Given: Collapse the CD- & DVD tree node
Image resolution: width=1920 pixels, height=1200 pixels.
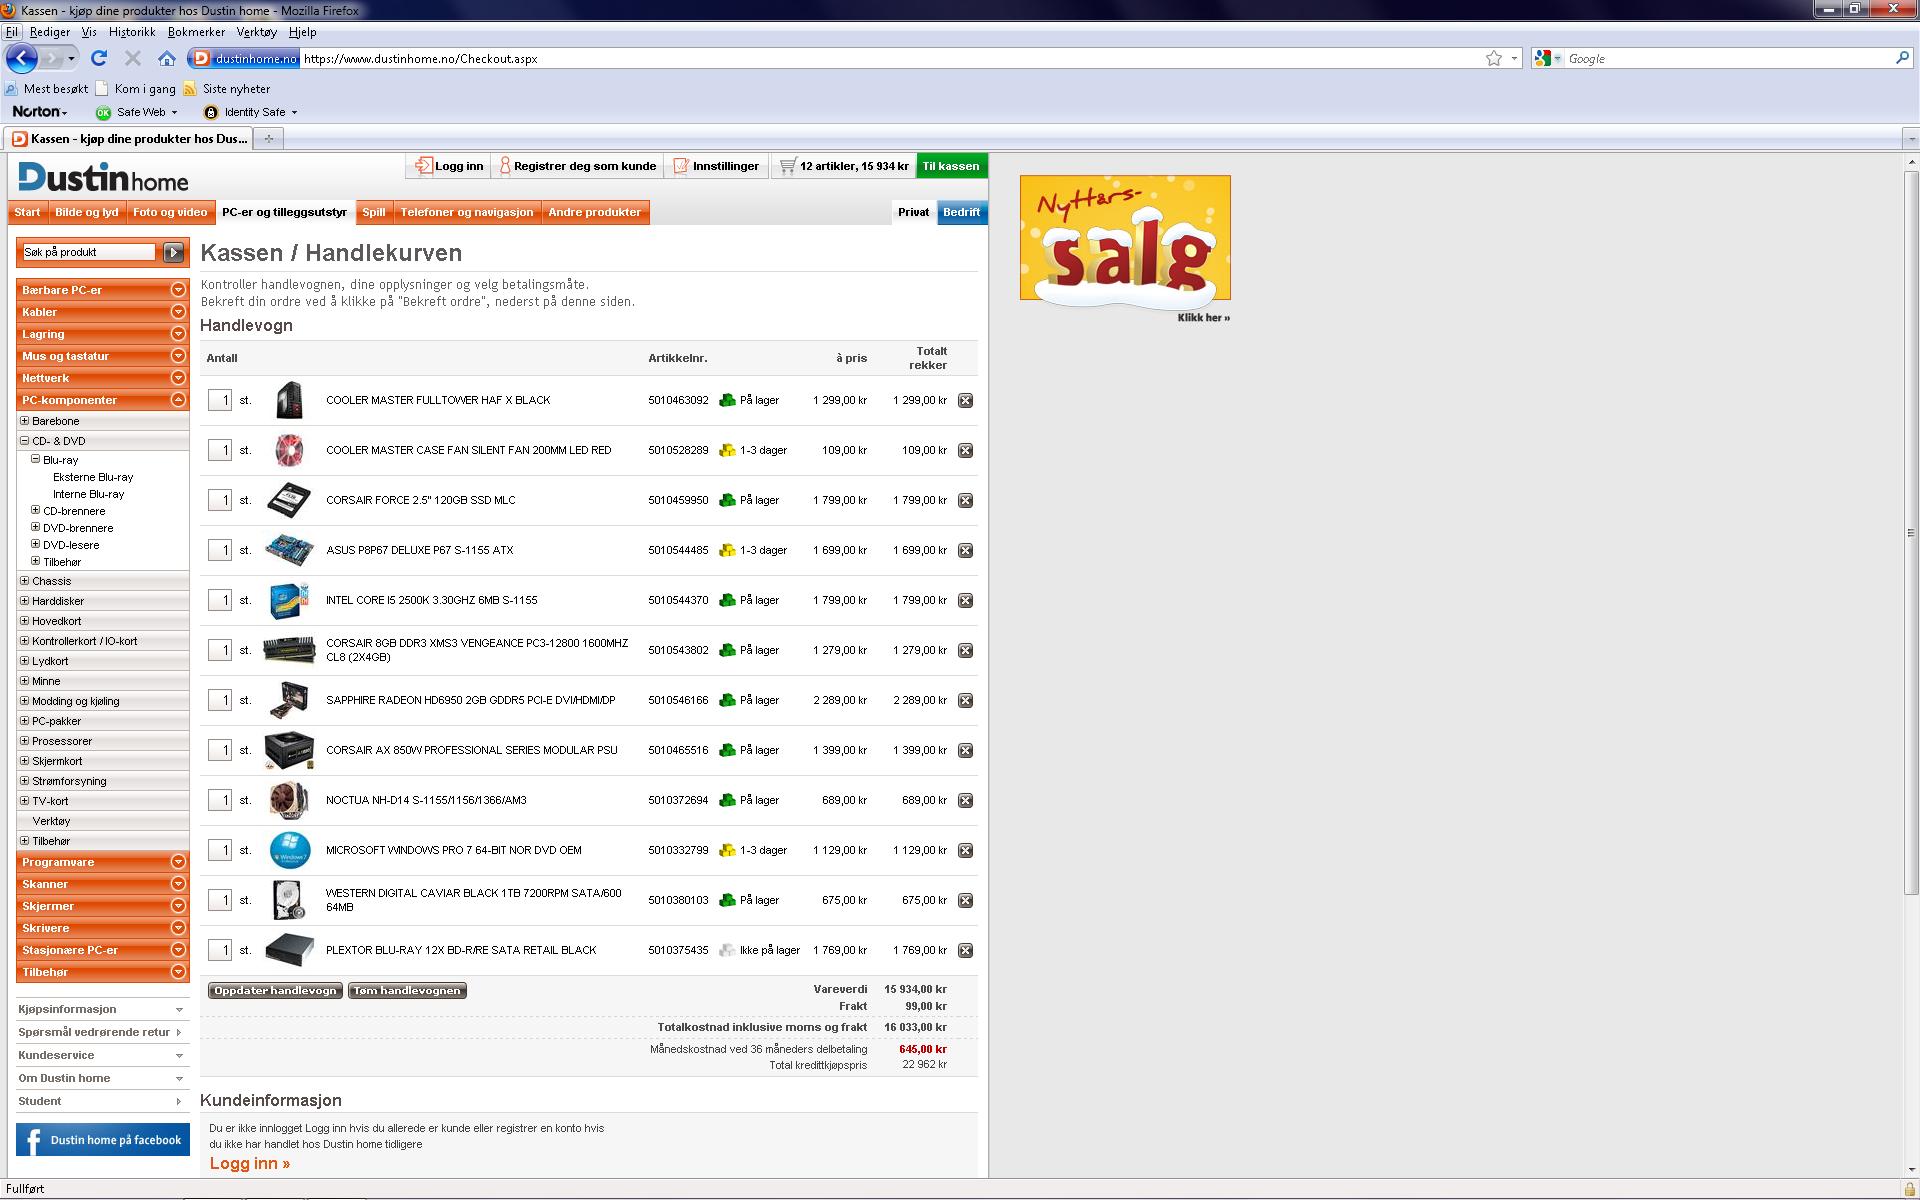Looking at the screenshot, I should [x=25, y=441].
